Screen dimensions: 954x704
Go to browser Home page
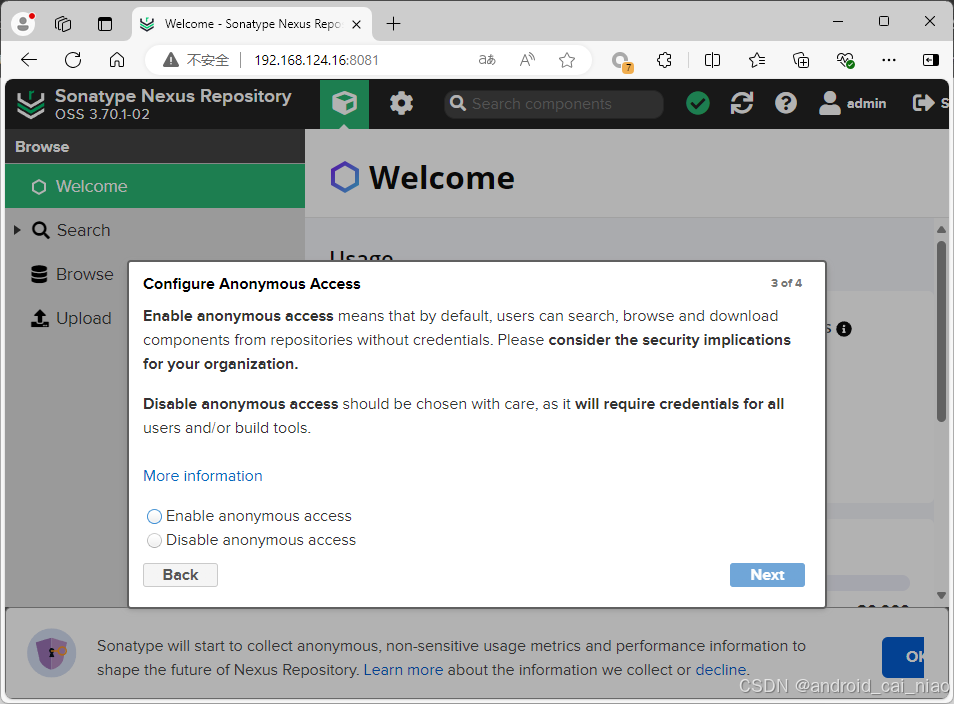(117, 60)
